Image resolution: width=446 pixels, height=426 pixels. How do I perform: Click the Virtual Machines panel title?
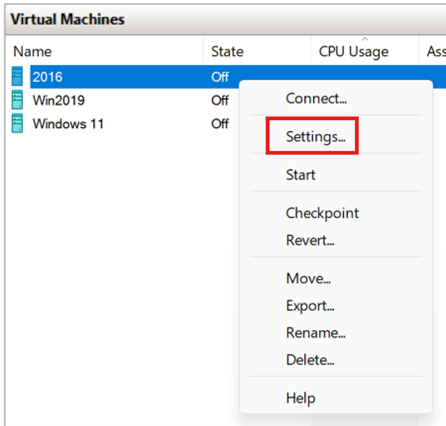point(67,19)
